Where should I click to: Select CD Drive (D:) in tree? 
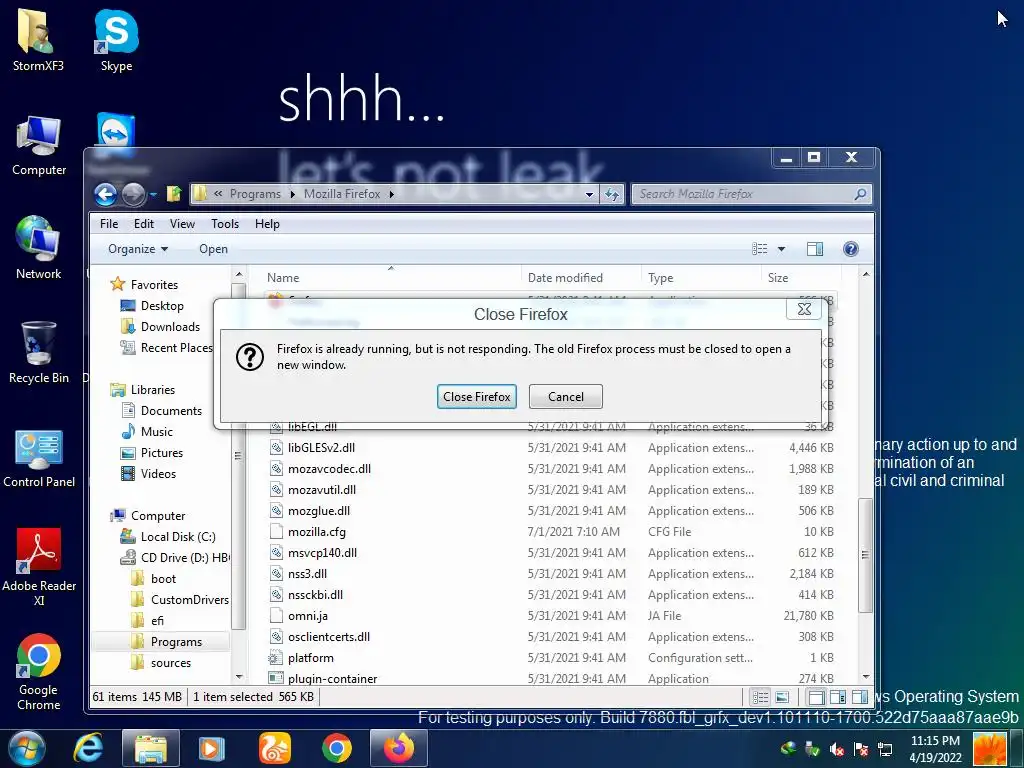point(184,557)
